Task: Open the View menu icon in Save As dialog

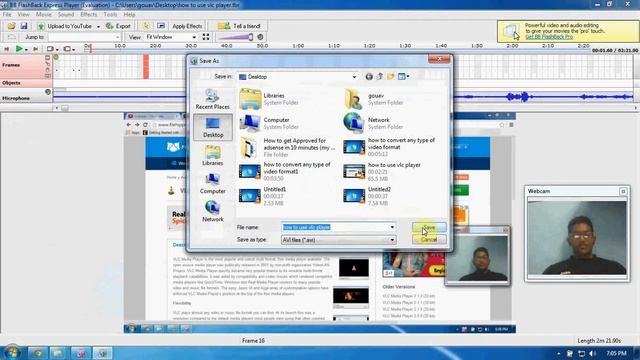Action: click(x=403, y=77)
